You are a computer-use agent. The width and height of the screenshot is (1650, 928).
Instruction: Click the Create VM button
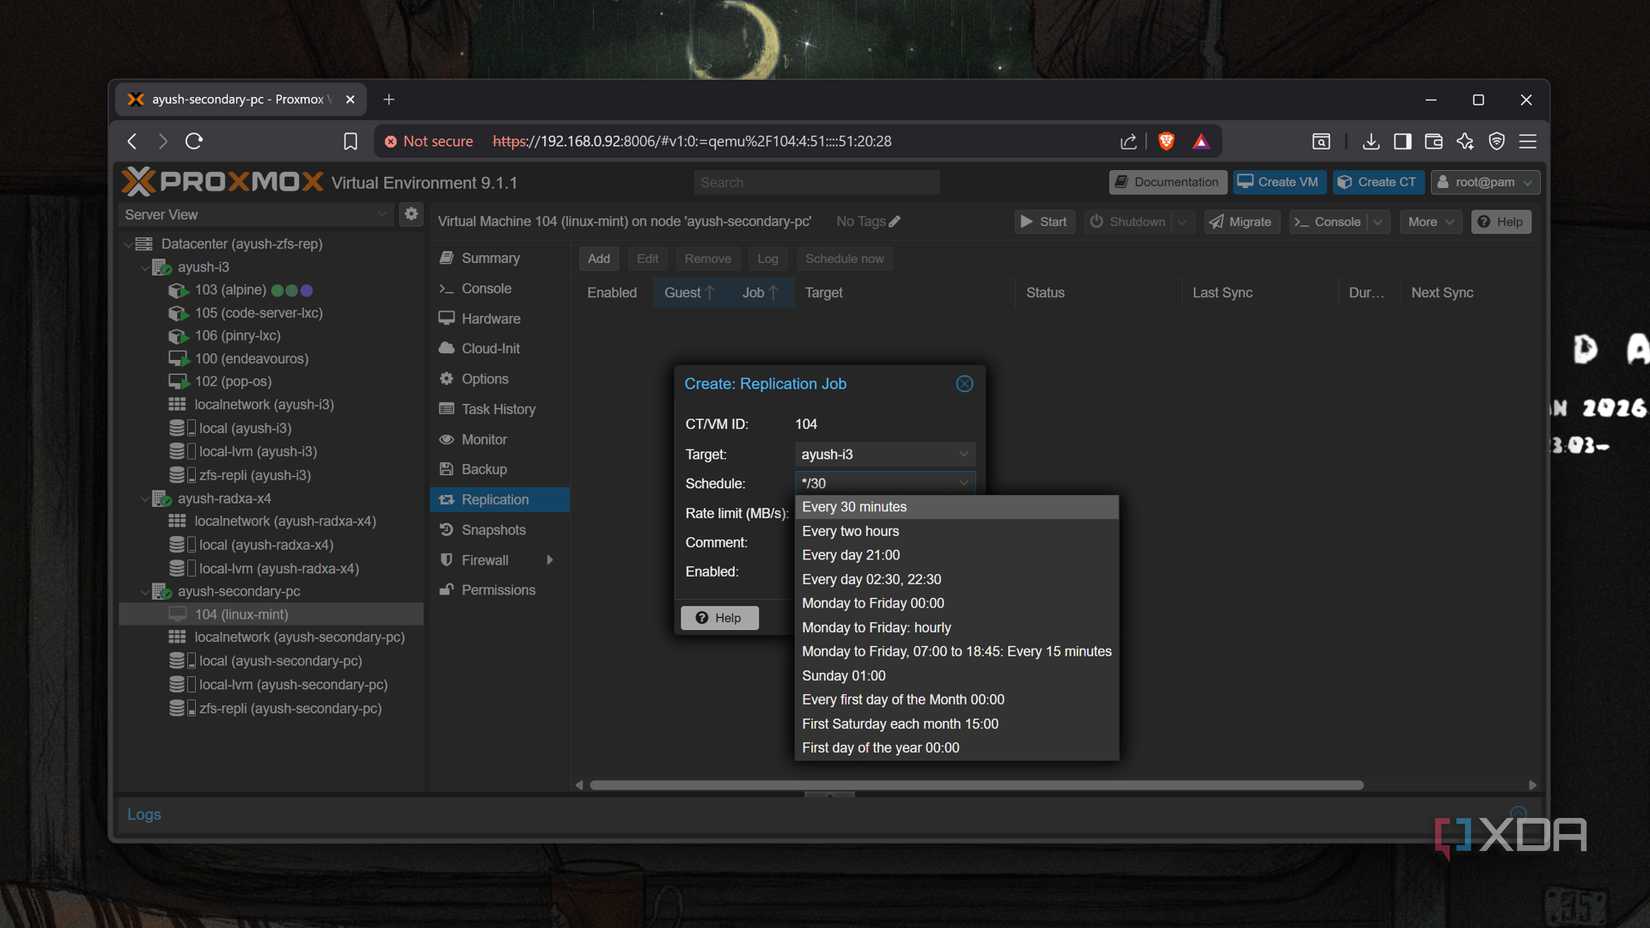[x=1278, y=182]
